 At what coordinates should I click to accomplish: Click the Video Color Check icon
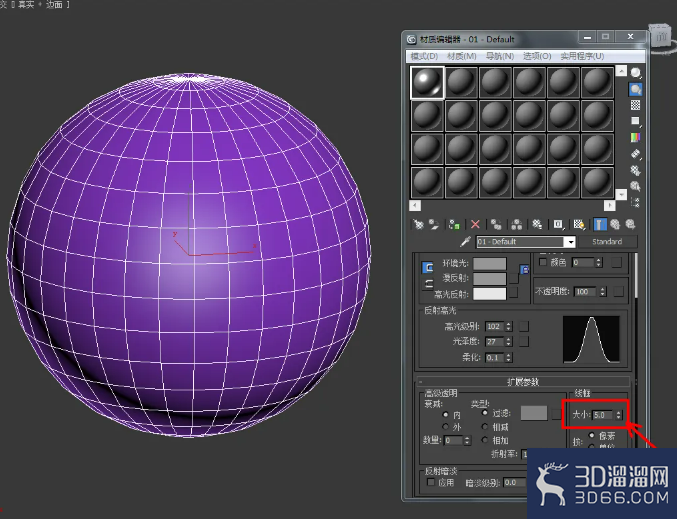[636, 138]
